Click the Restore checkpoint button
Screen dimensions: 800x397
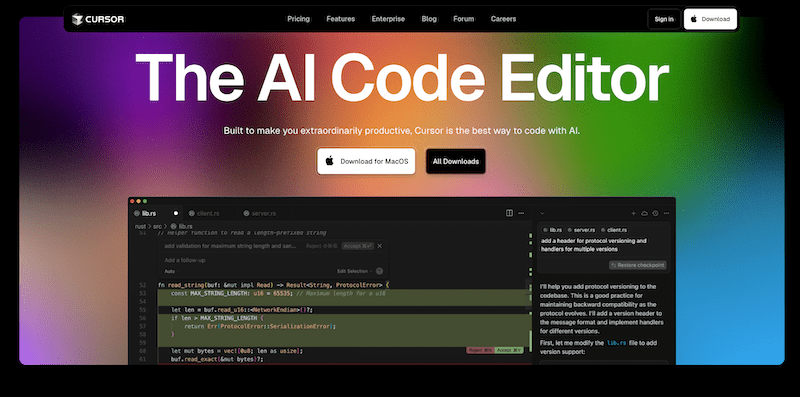(x=638, y=265)
